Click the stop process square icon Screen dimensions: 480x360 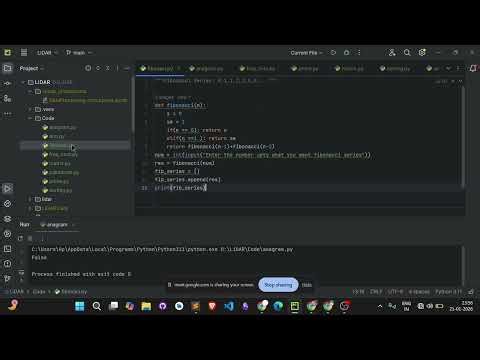[30, 238]
